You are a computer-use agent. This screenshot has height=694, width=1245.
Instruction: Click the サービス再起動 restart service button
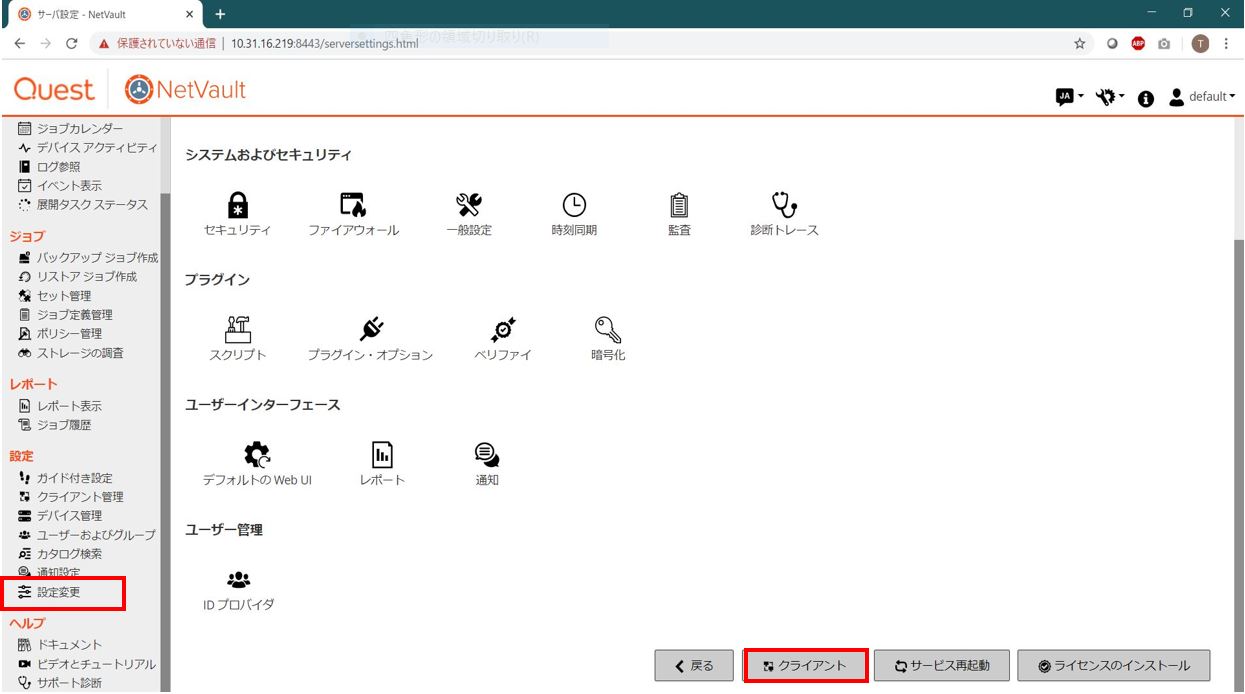pyautogui.click(x=941, y=666)
